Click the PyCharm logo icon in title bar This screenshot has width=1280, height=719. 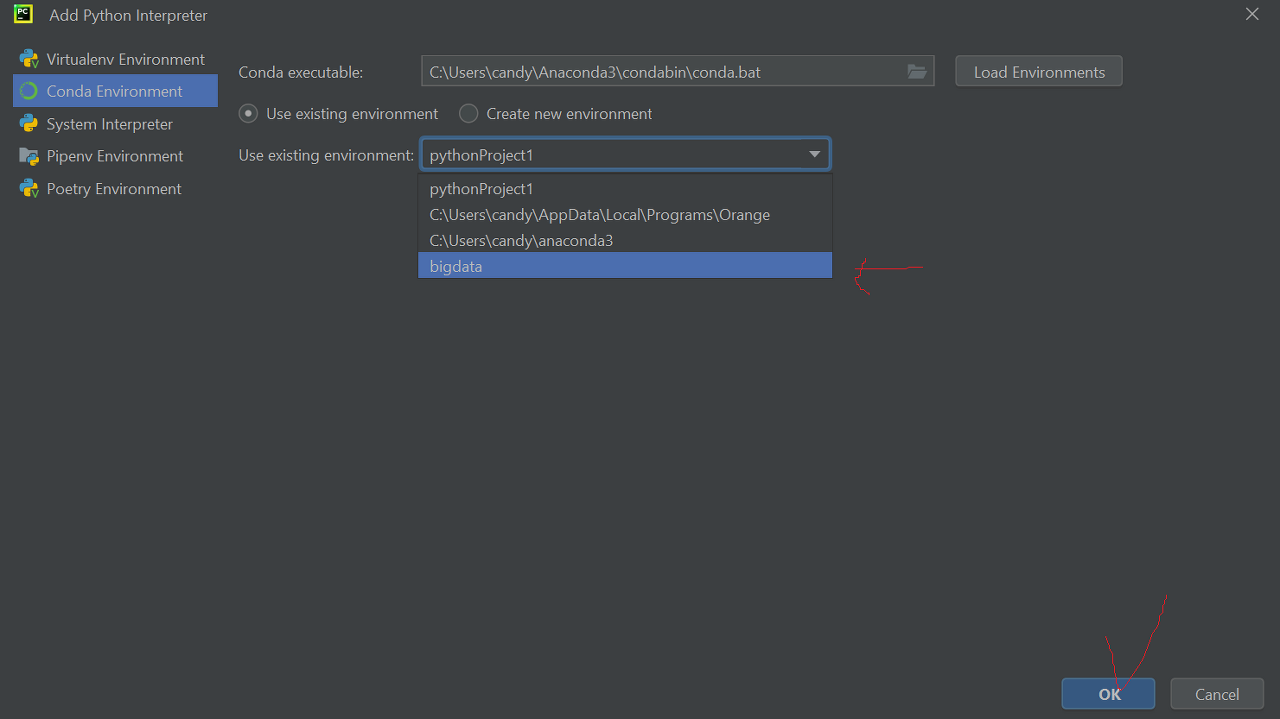click(25, 14)
